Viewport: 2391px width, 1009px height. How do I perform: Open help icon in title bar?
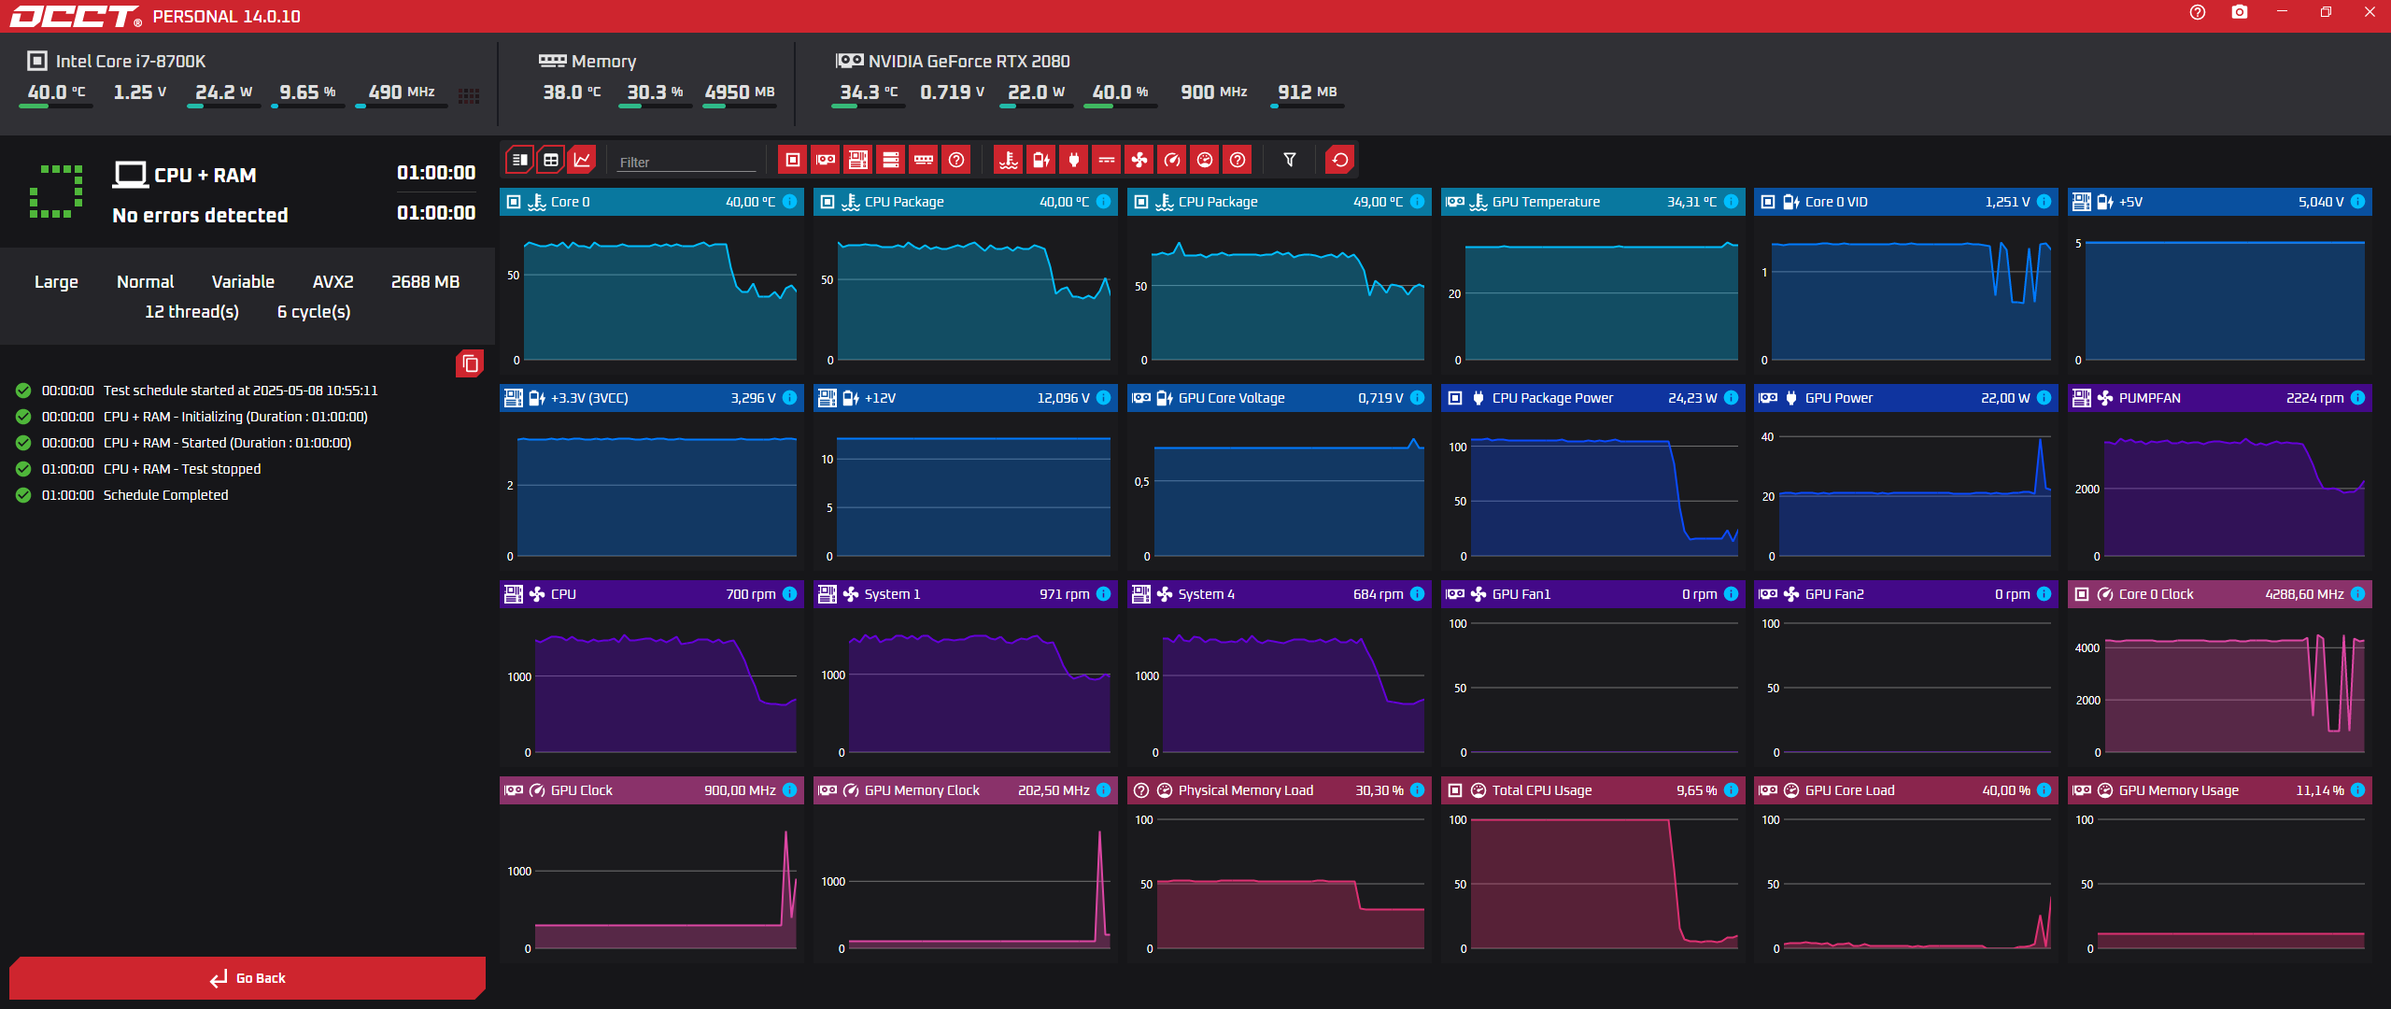coord(2197,13)
